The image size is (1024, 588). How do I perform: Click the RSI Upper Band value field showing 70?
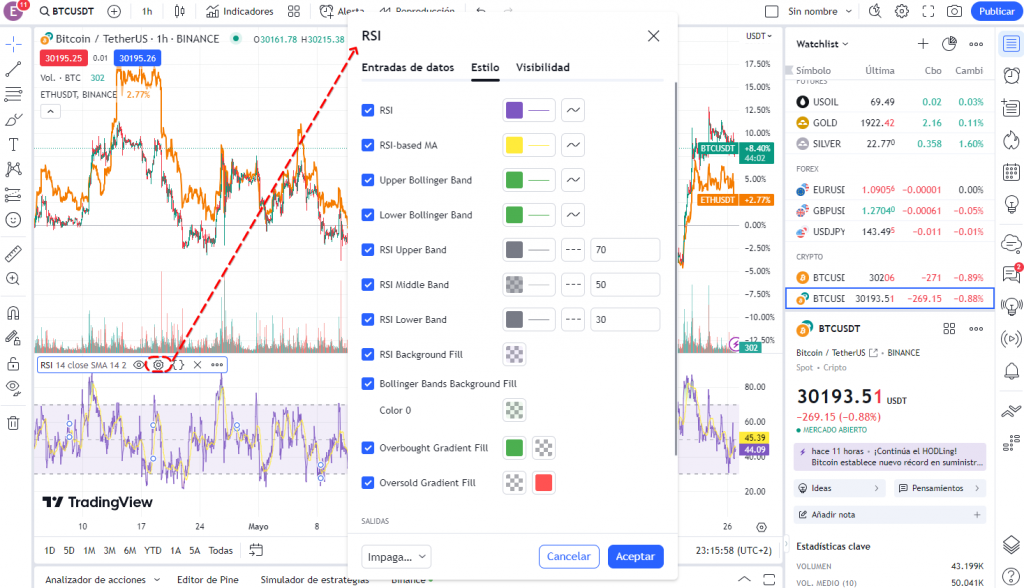click(x=625, y=249)
